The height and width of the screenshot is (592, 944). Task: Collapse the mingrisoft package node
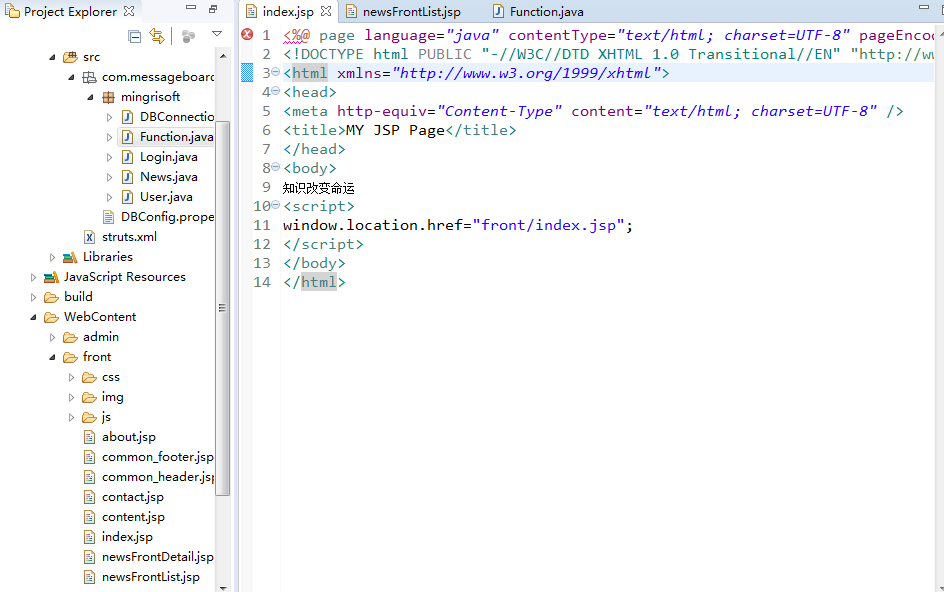(90, 97)
